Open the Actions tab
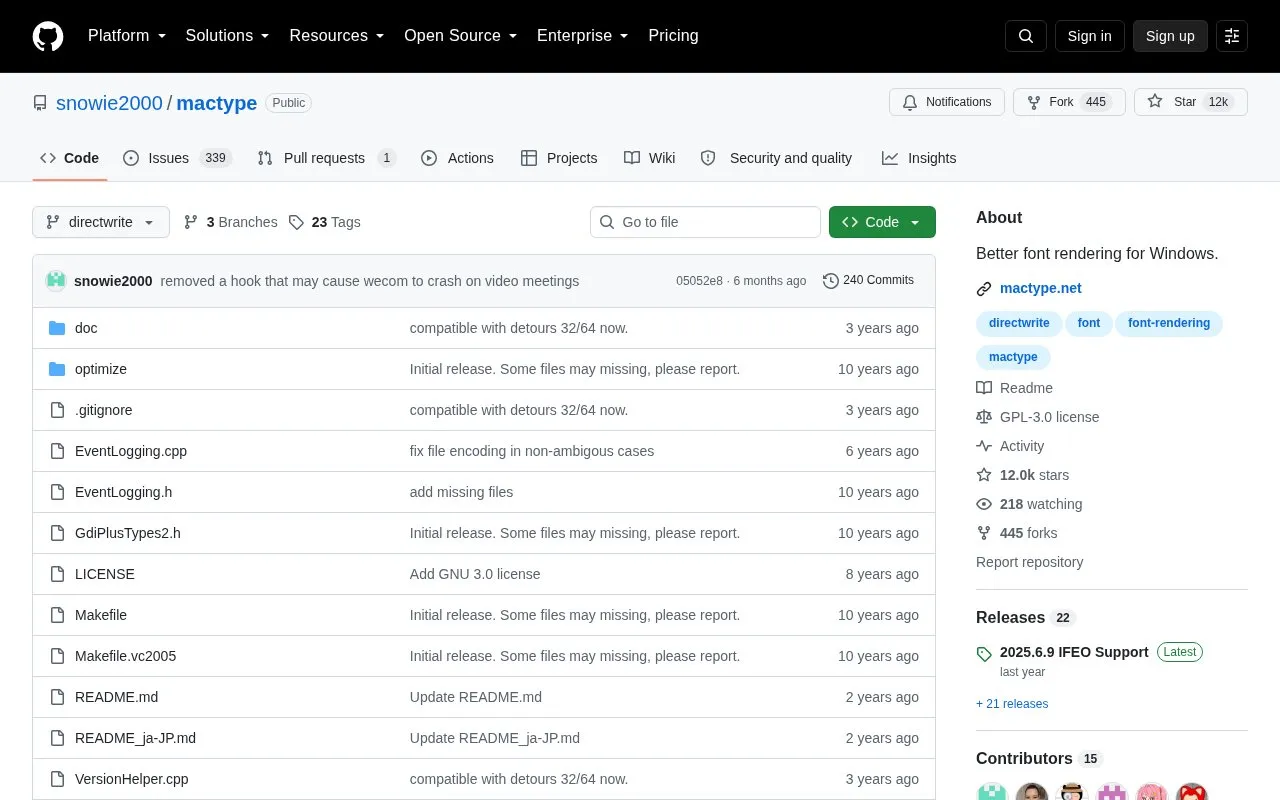 (457, 158)
